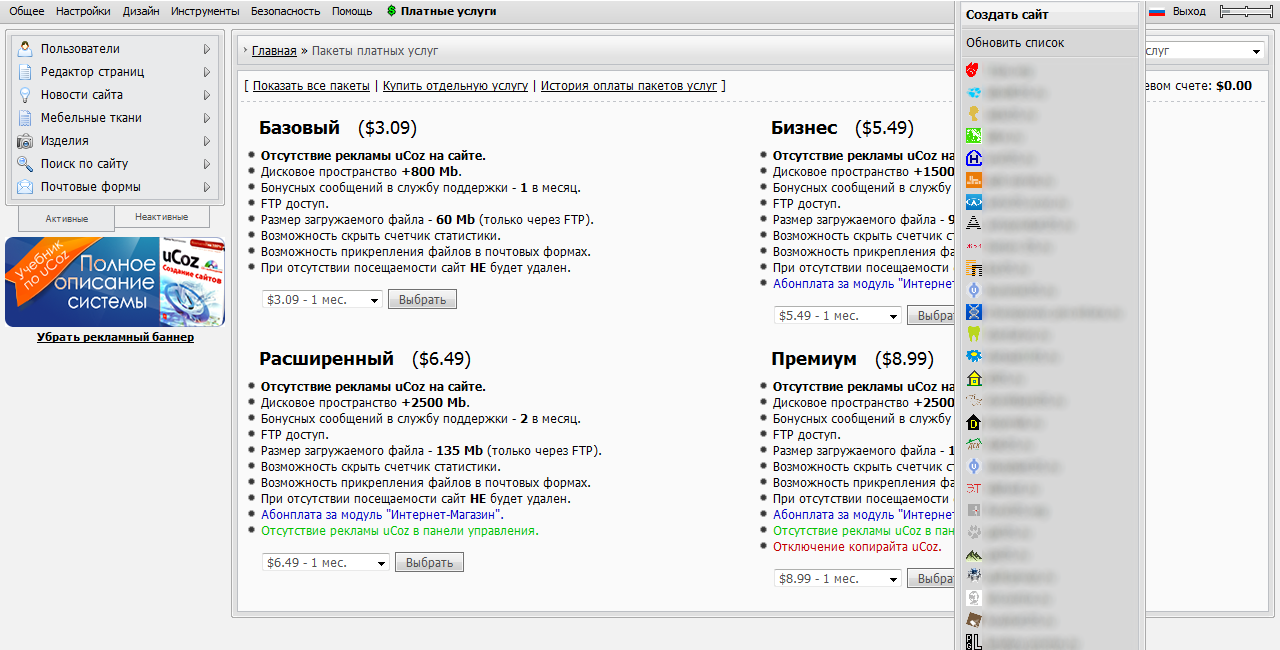Viewport: 1280px width, 650px height.
Task: Adjust the slider next to Выход
Action: [x=1248, y=12]
